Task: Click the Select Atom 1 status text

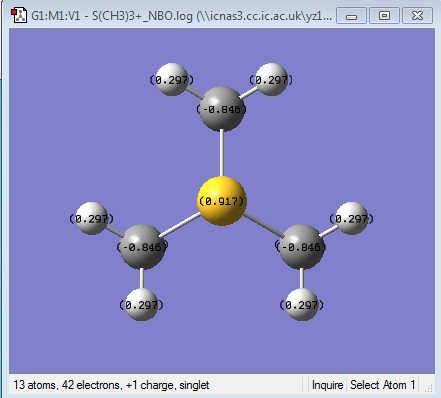Action: [382, 385]
